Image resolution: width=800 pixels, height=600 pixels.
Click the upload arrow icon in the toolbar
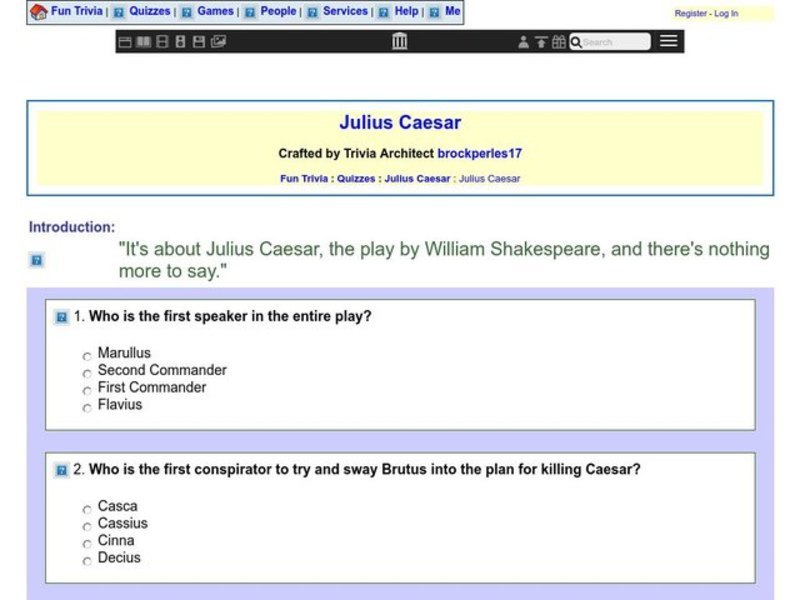click(541, 42)
